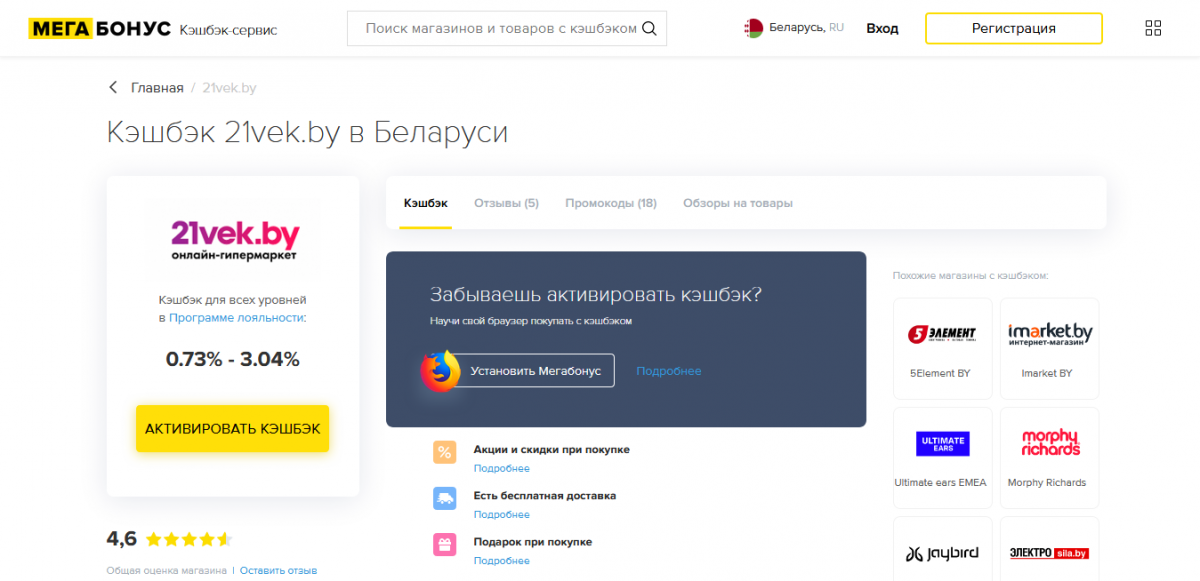Screen dimensions: 1200x581
Task: Click the gift with purchase icon
Action: pyautogui.click(x=444, y=544)
